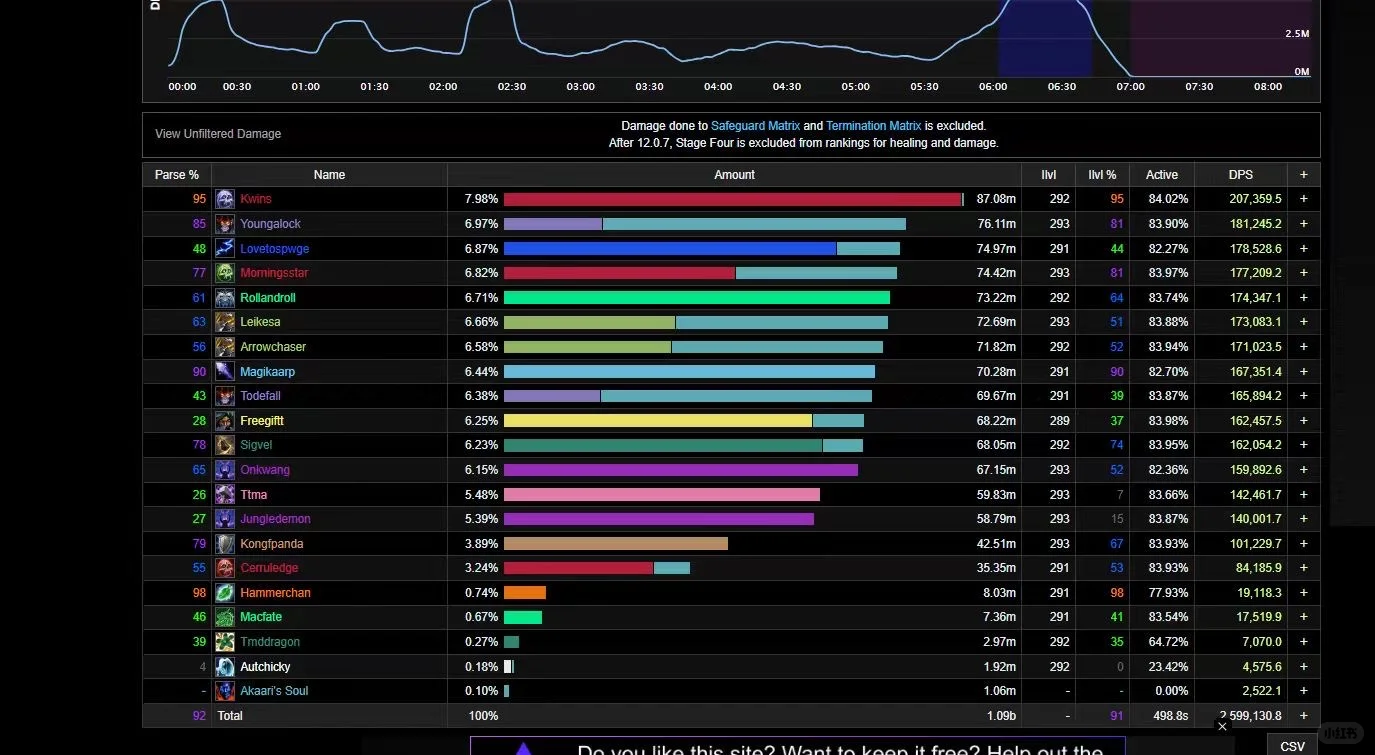The height and width of the screenshot is (755, 1375).
Task: Expand Morningsstar row with plus button
Action: click(x=1303, y=273)
